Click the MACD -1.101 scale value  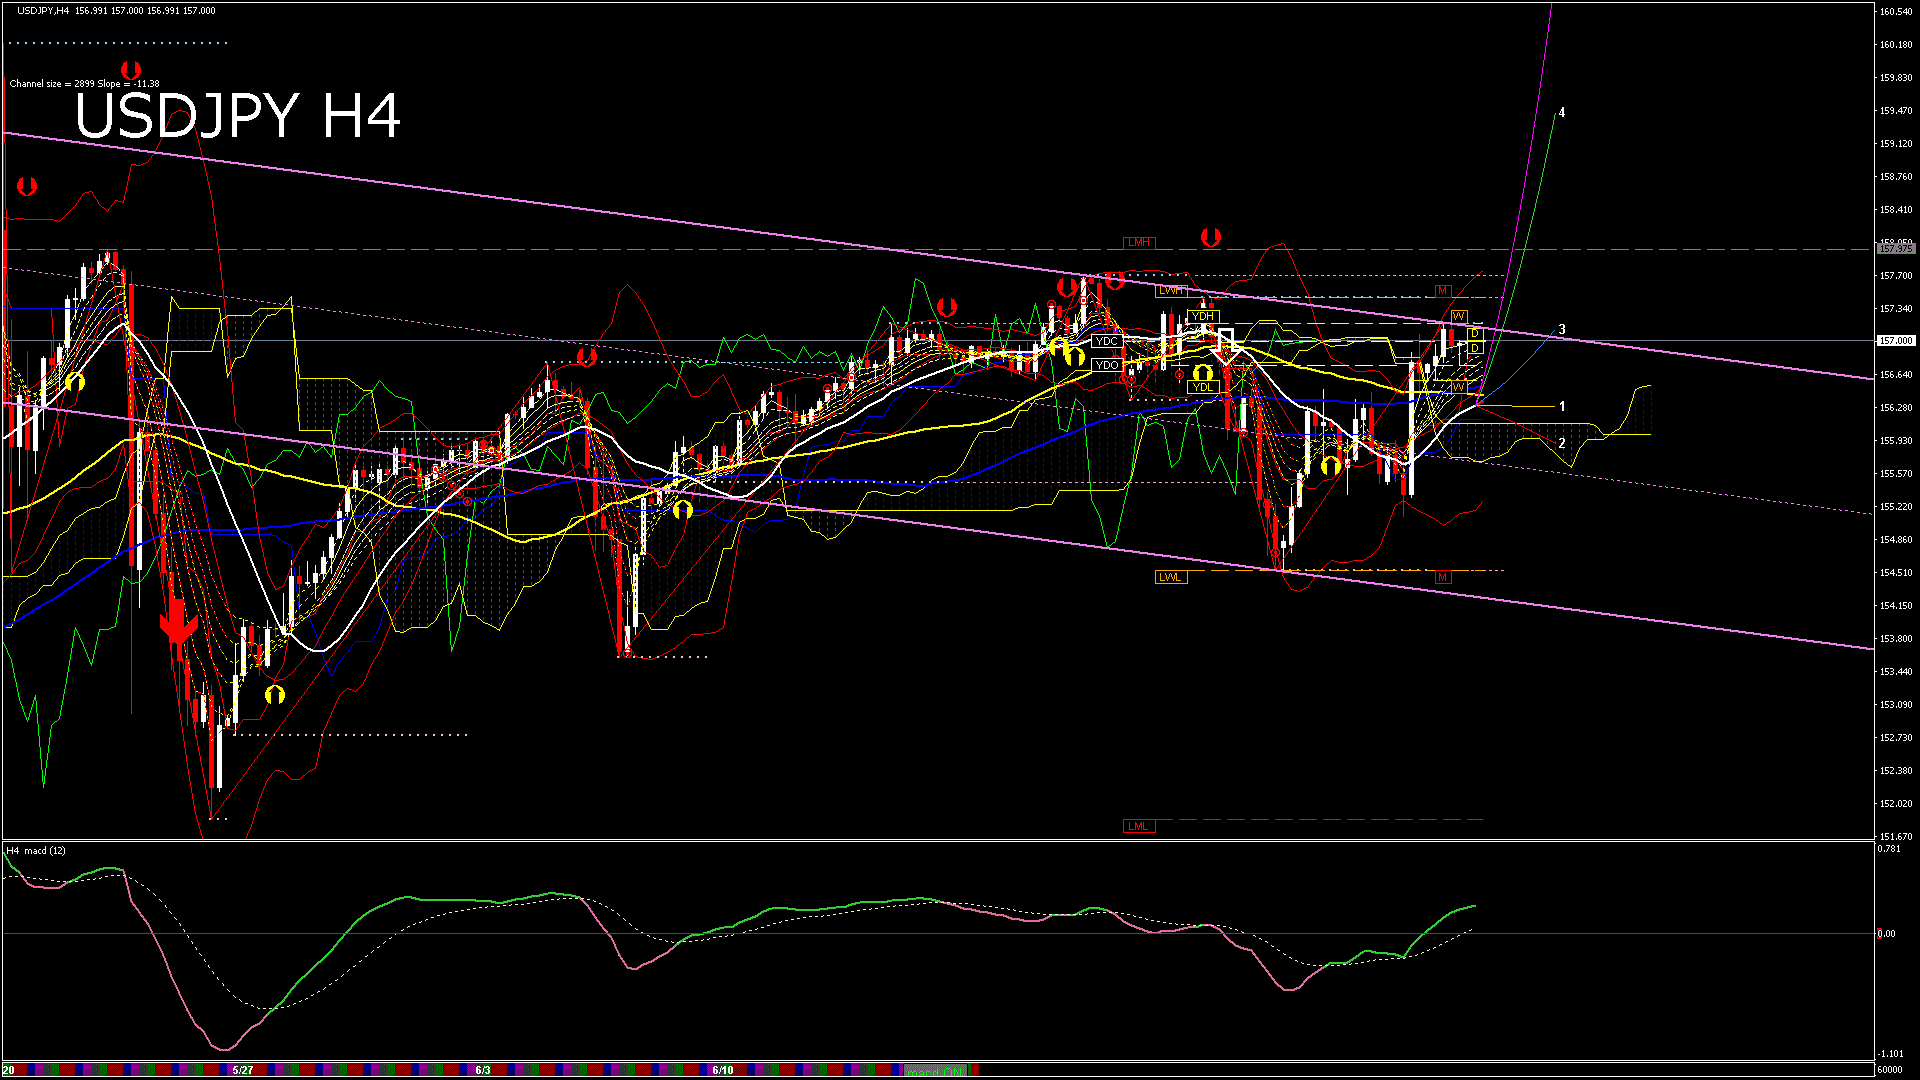pos(1890,1054)
